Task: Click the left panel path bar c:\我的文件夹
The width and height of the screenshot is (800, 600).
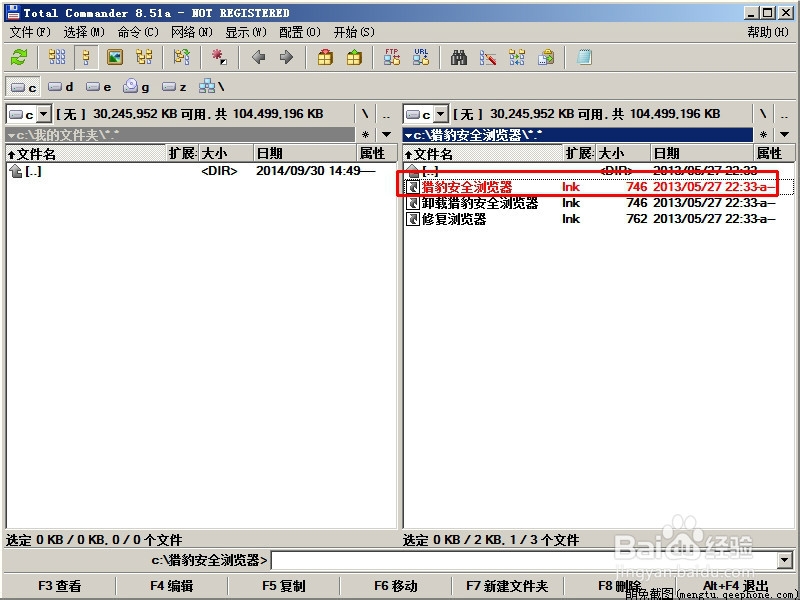Action: 180,135
